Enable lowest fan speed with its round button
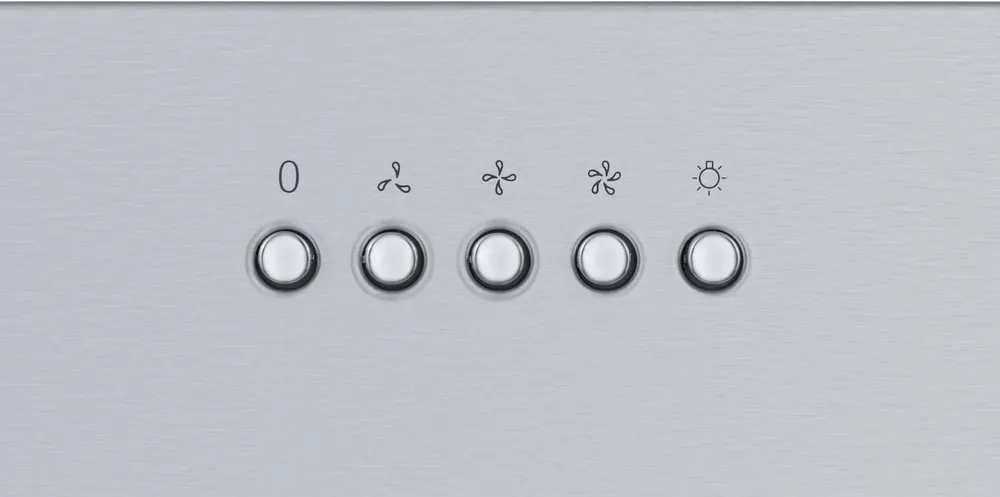The image size is (1000, 497). [x=392, y=260]
